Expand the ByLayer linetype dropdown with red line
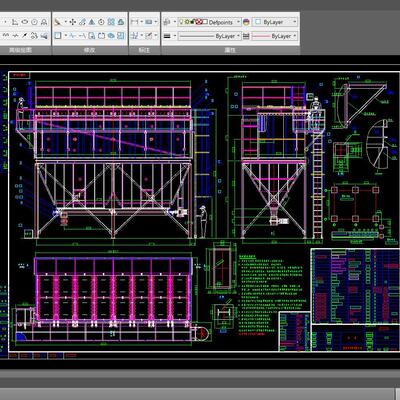The height and width of the screenshot is (400, 400). coord(274,36)
